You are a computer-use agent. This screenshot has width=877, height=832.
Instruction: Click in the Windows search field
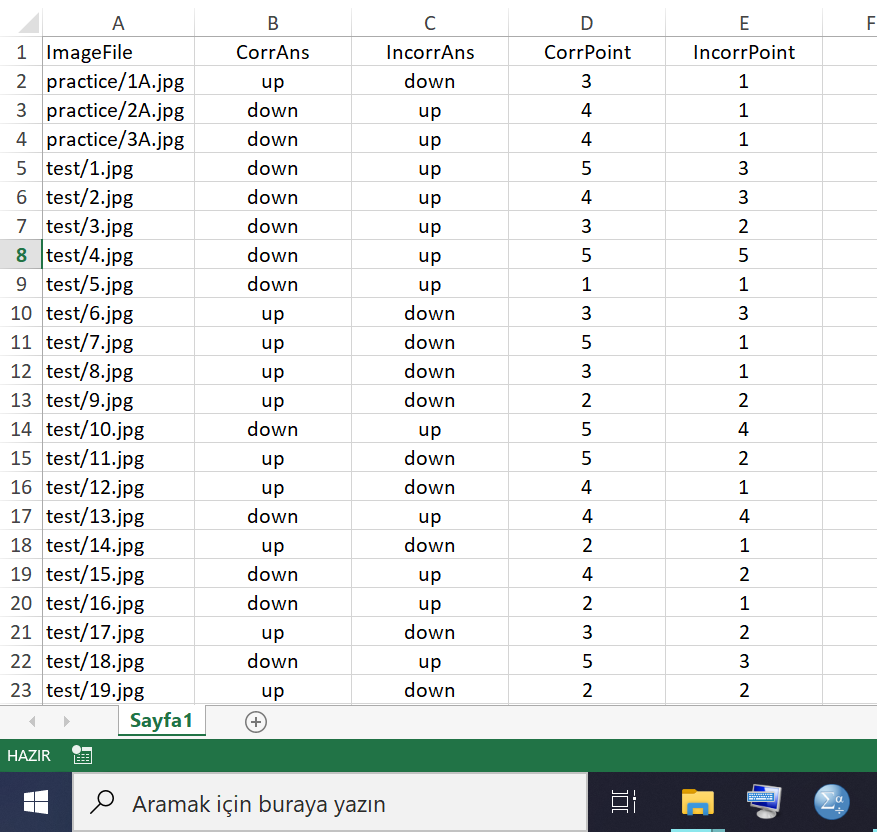(x=330, y=802)
